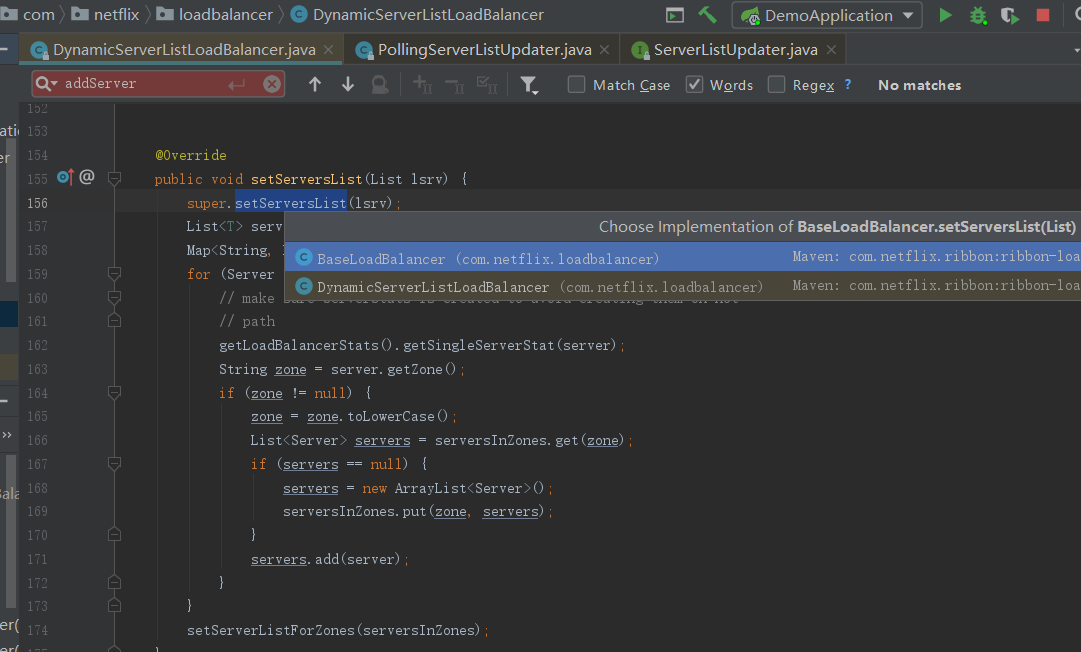Open the Regex help question mark

[848, 84]
